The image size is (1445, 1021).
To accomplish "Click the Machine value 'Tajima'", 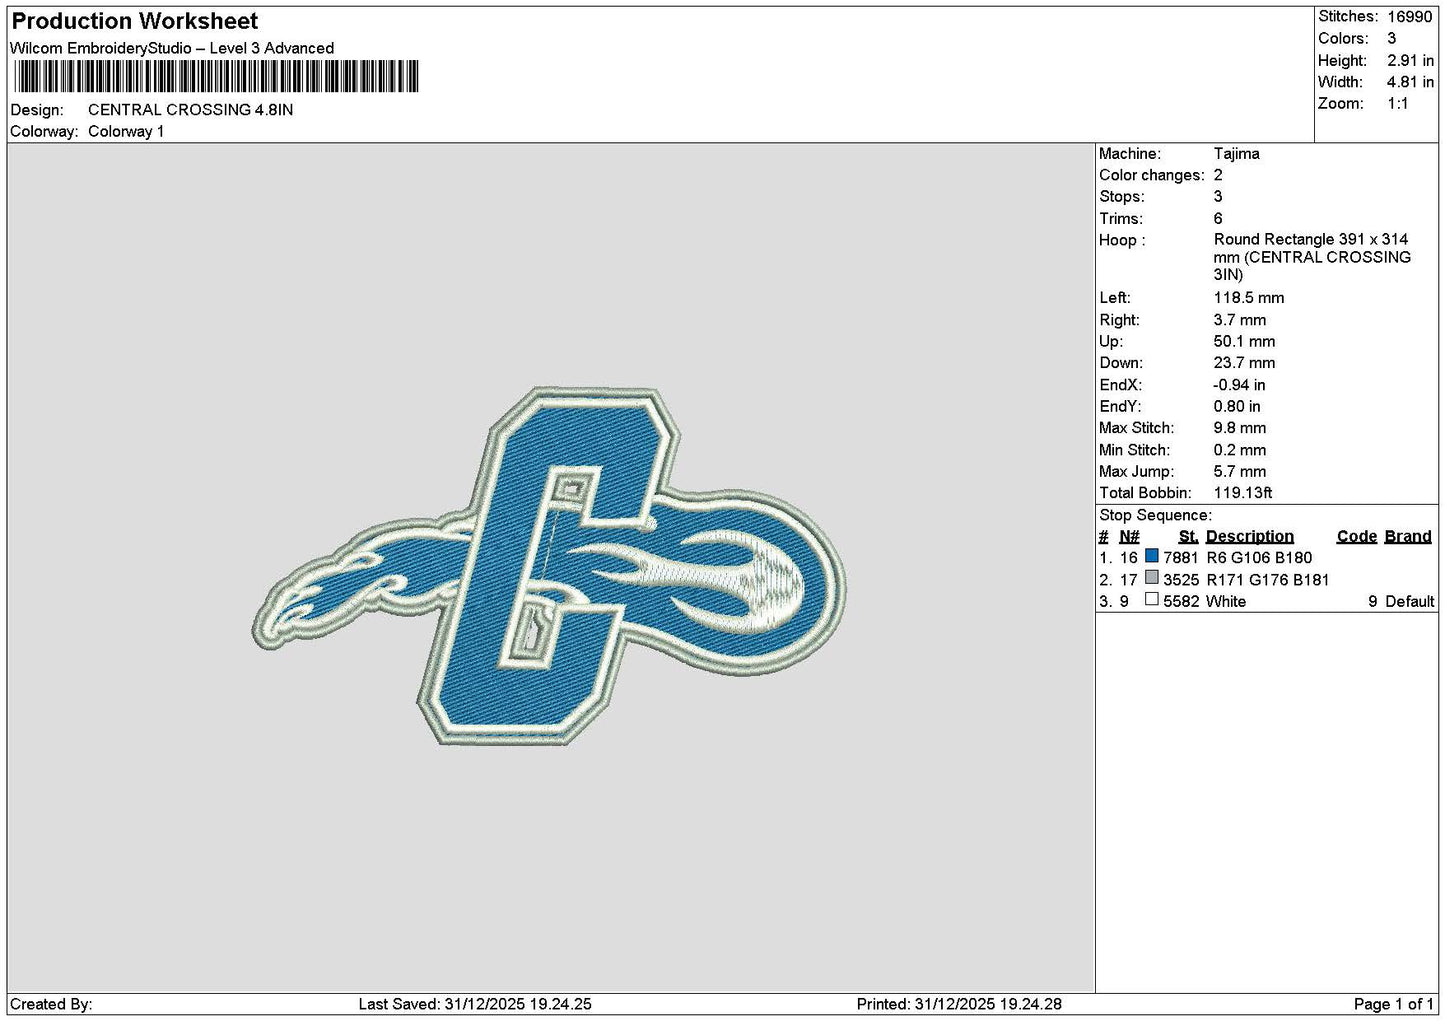I will pyautogui.click(x=1236, y=154).
